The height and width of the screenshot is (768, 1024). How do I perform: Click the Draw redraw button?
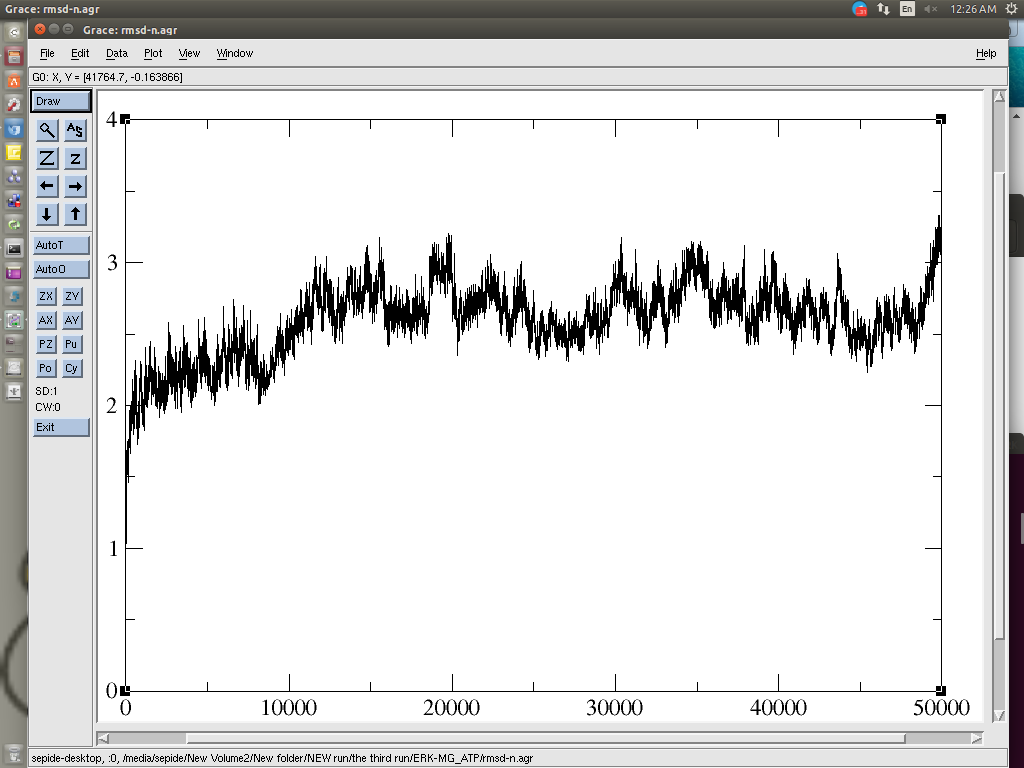(61, 101)
